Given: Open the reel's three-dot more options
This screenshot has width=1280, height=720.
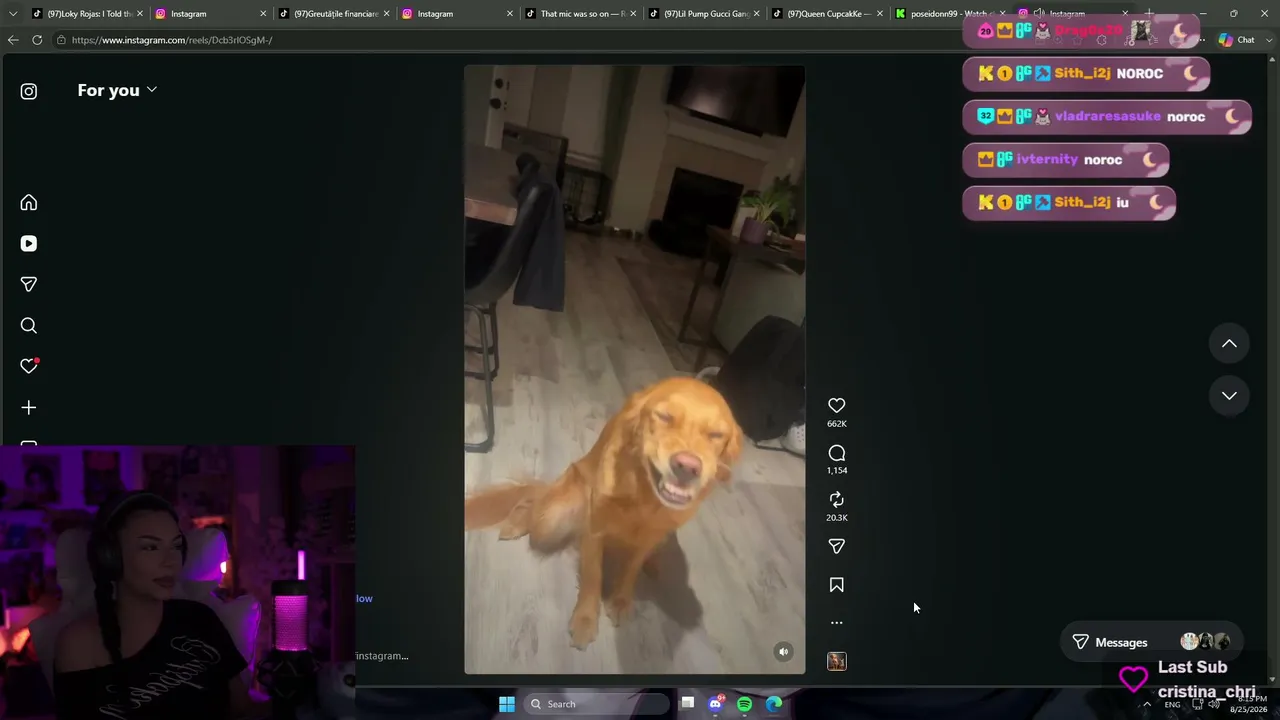Looking at the screenshot, I should point(837,622).
